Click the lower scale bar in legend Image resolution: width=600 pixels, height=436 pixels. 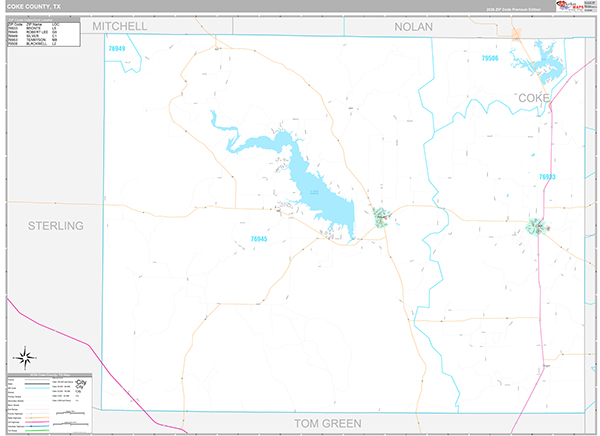coord(70,424)
